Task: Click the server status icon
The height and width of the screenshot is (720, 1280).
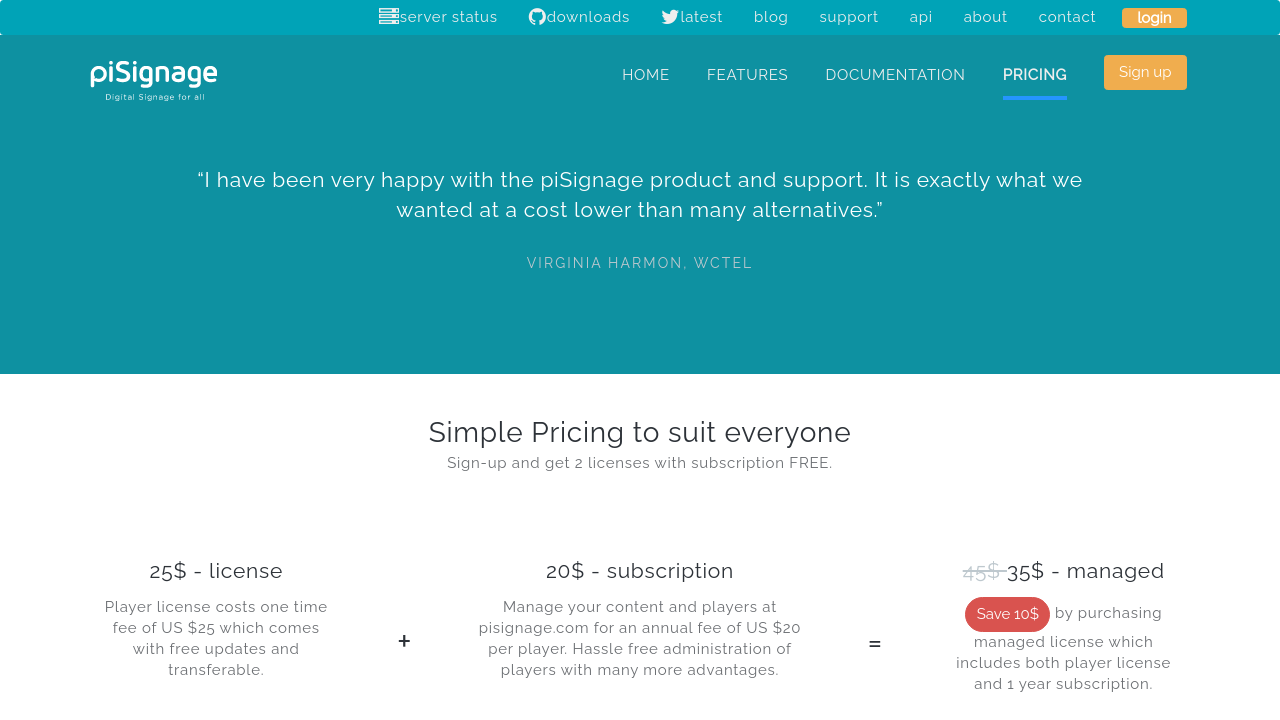Action: click(x=389, y=16)
